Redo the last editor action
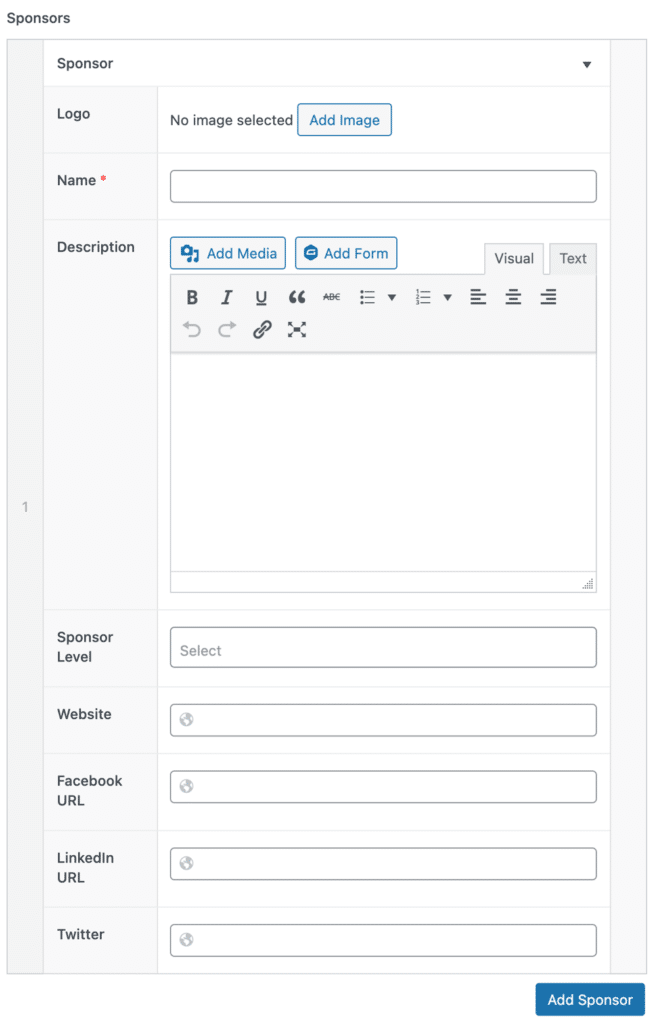Image resolution: width=657 pixels, height=1024 pixels. point(227,330)
